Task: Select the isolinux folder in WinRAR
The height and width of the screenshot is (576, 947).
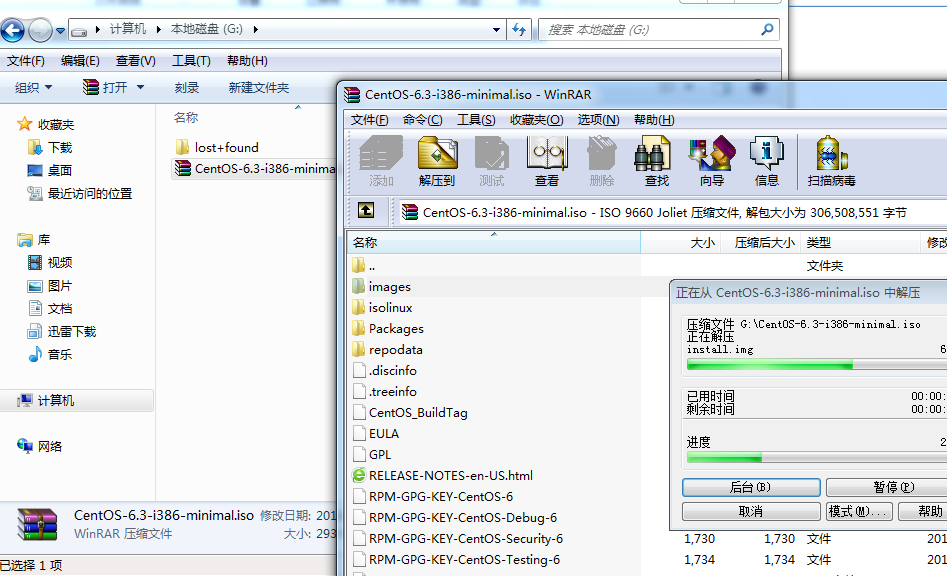Action: pos(382,308)
